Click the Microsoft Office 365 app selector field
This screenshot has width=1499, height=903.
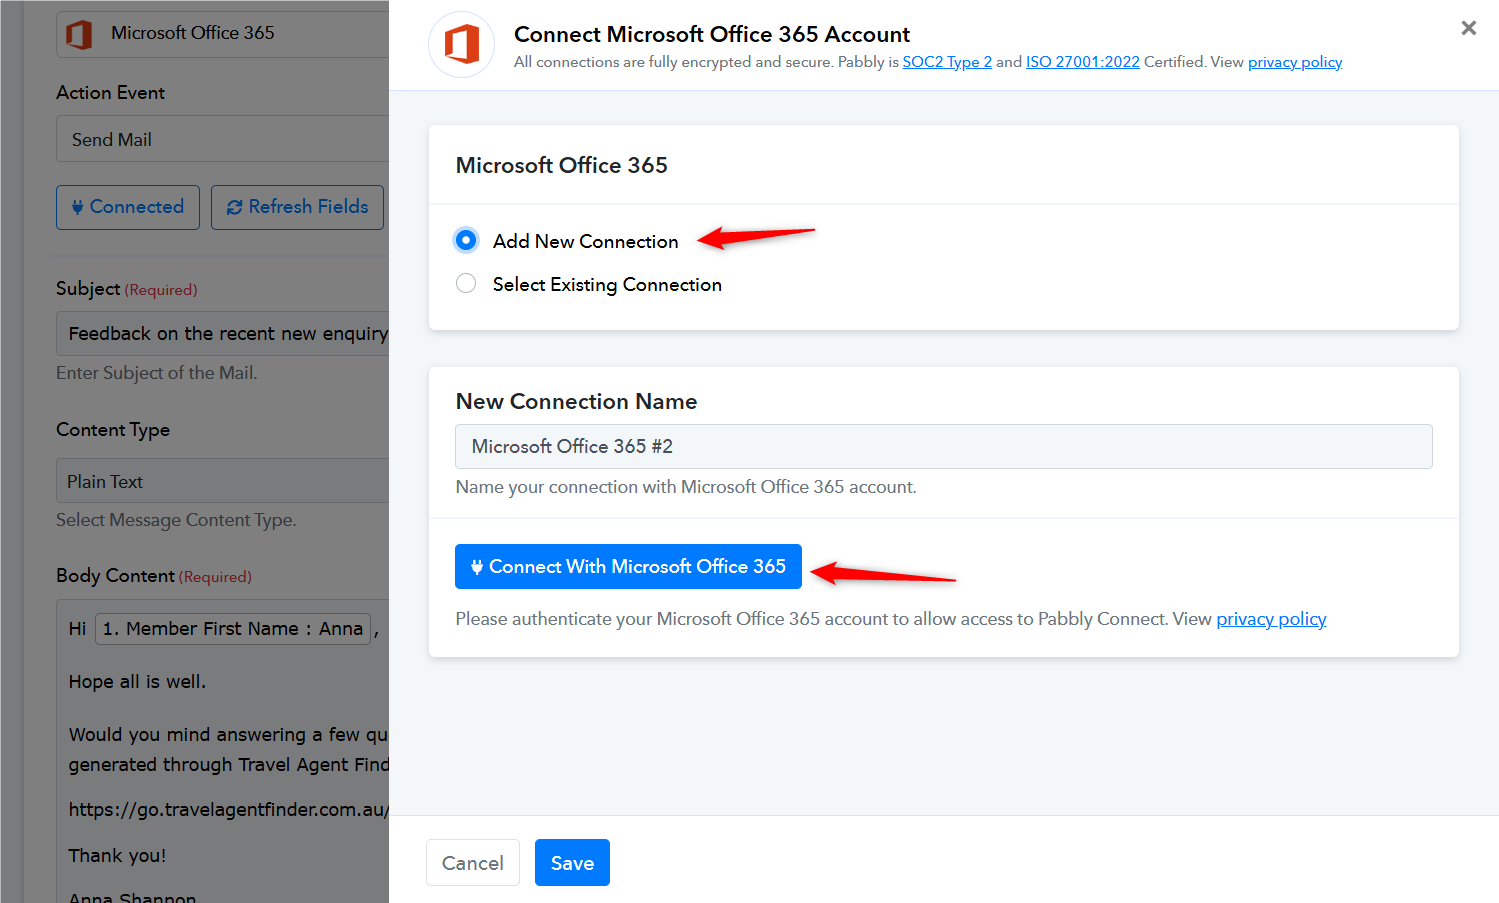point(222,33)
